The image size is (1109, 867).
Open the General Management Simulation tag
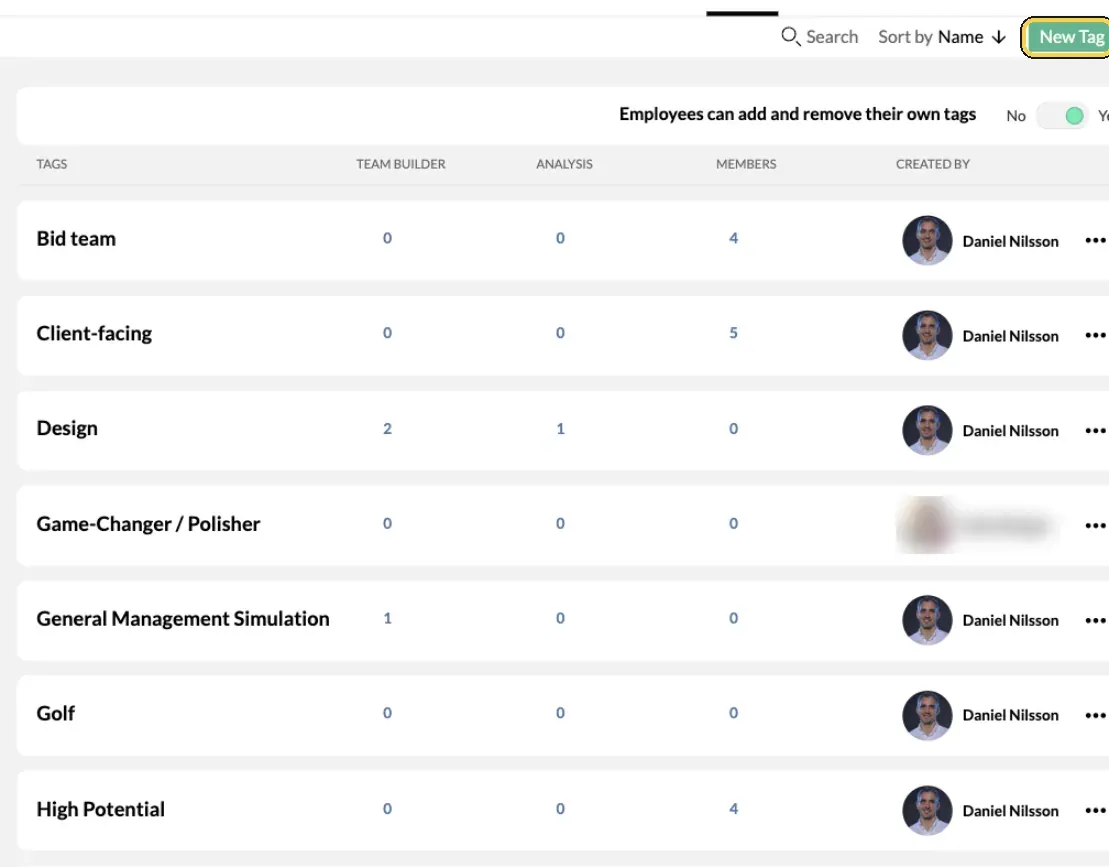[183, 619]
